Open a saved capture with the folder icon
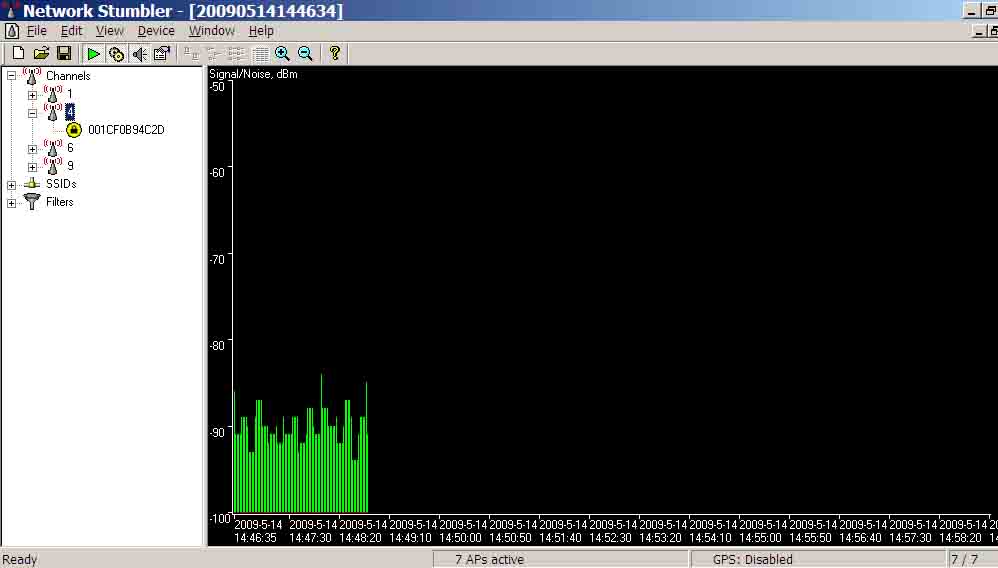 pyautogui.click(x=41, y=53)
